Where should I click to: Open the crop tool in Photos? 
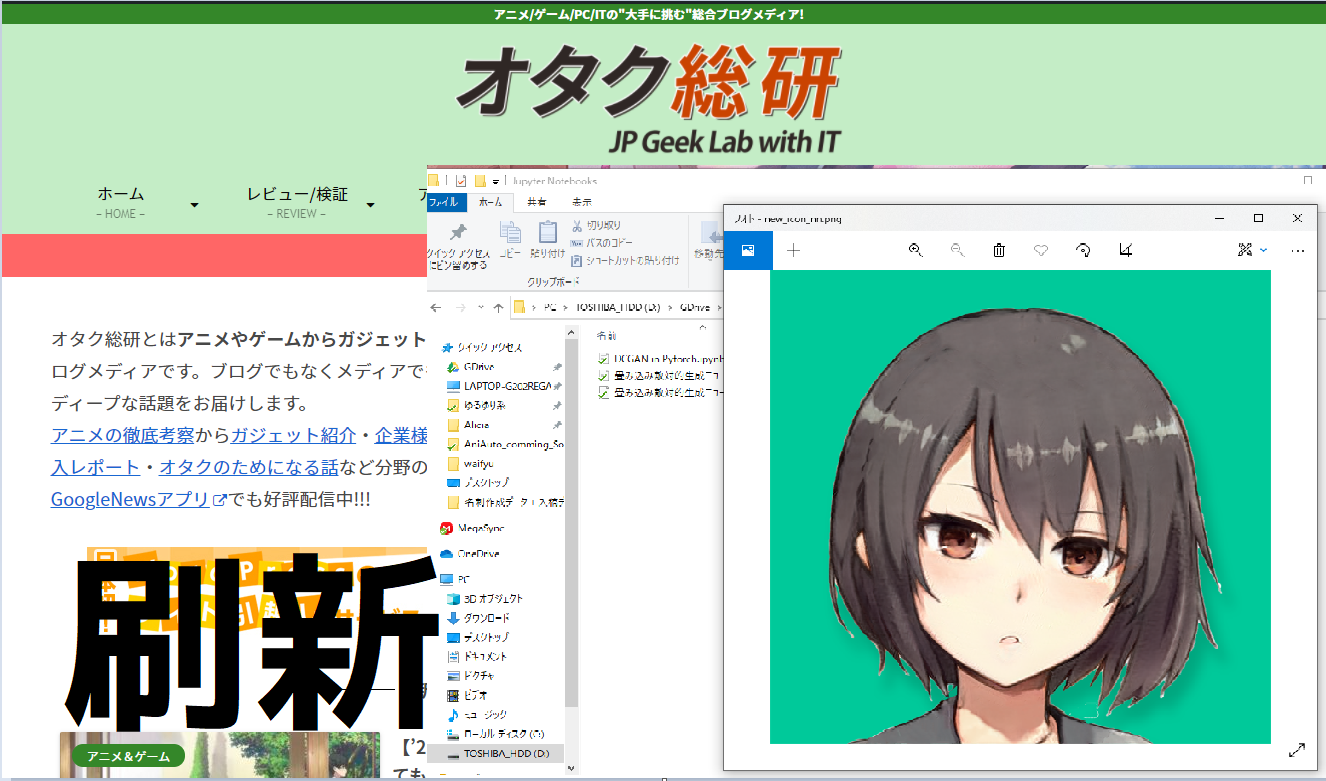click(1126, 250)
